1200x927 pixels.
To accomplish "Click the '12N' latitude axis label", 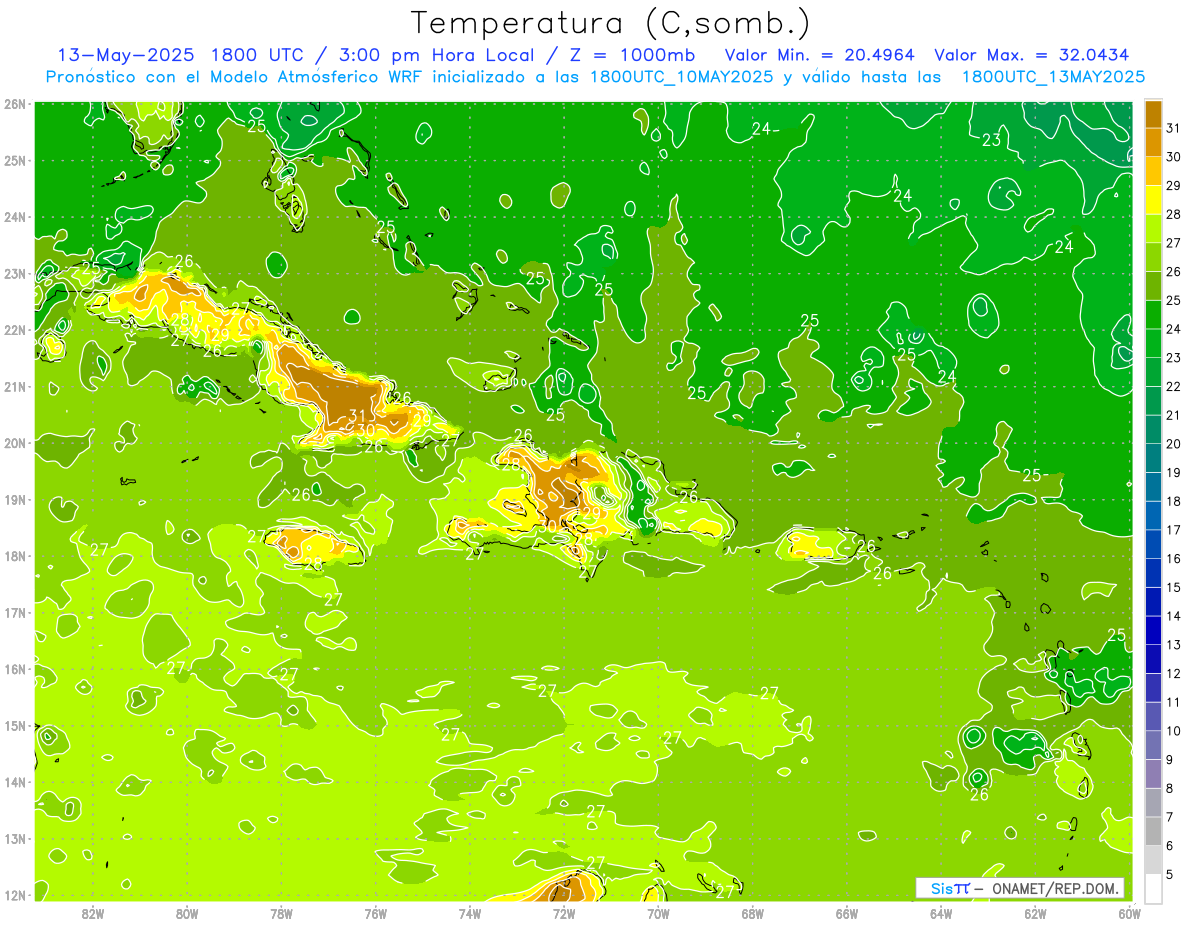I will [15, 895].
